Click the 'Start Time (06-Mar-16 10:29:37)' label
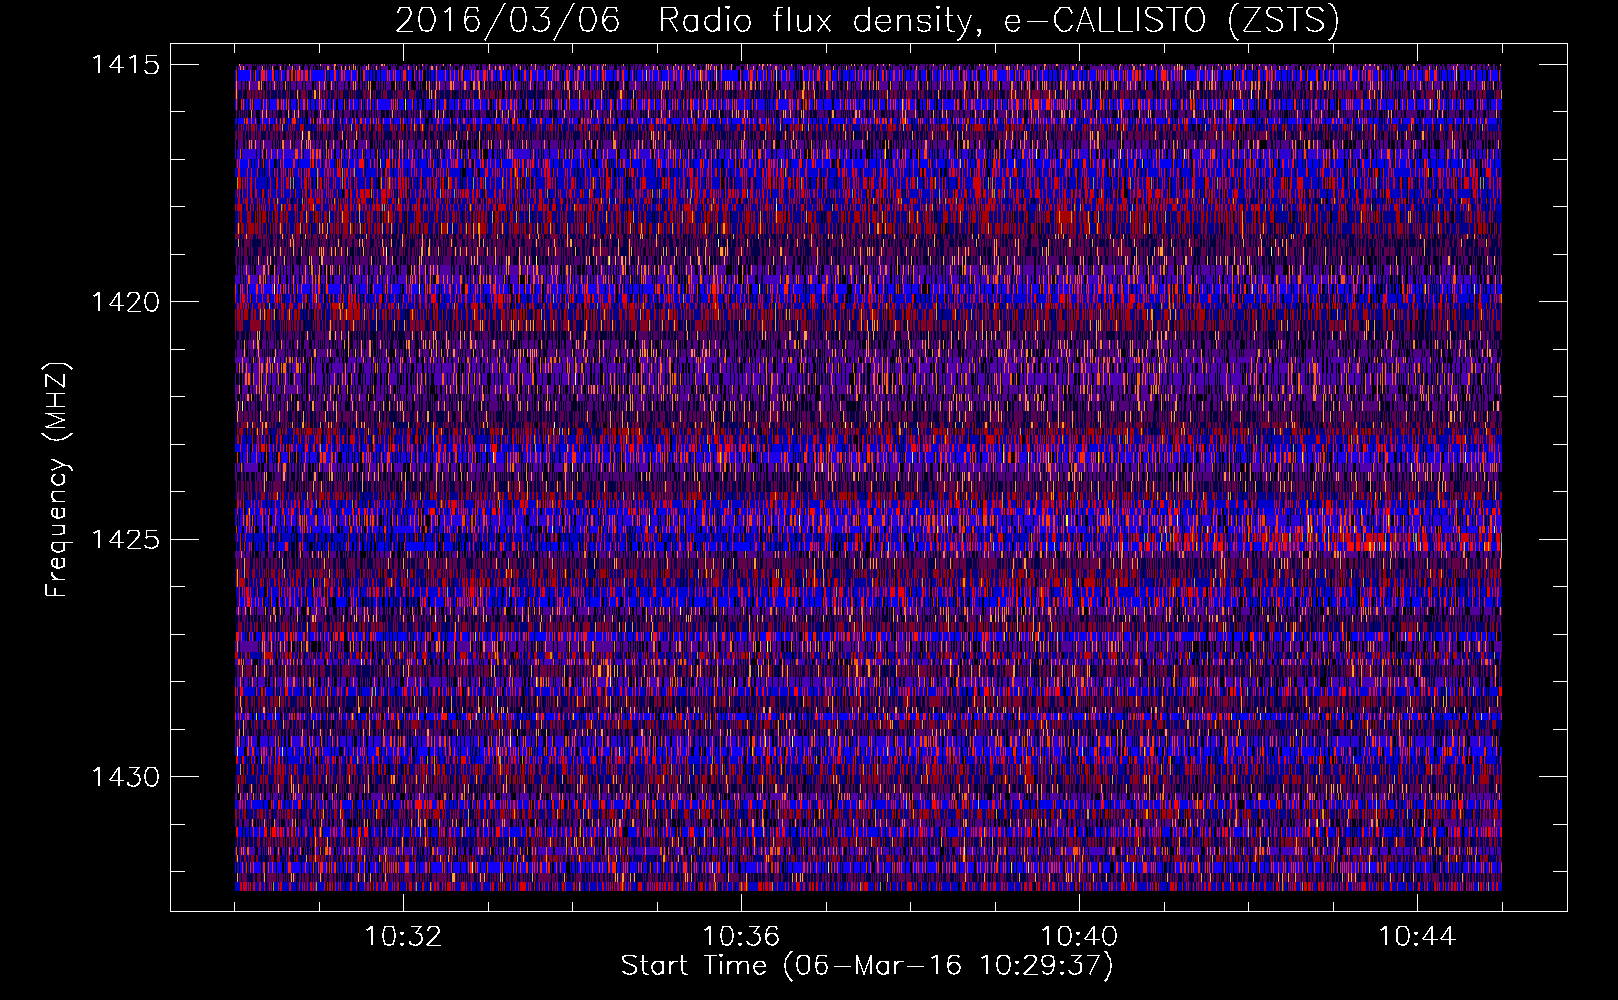The width and height of the screenshot is (1618, 1000). pos(866,967)
